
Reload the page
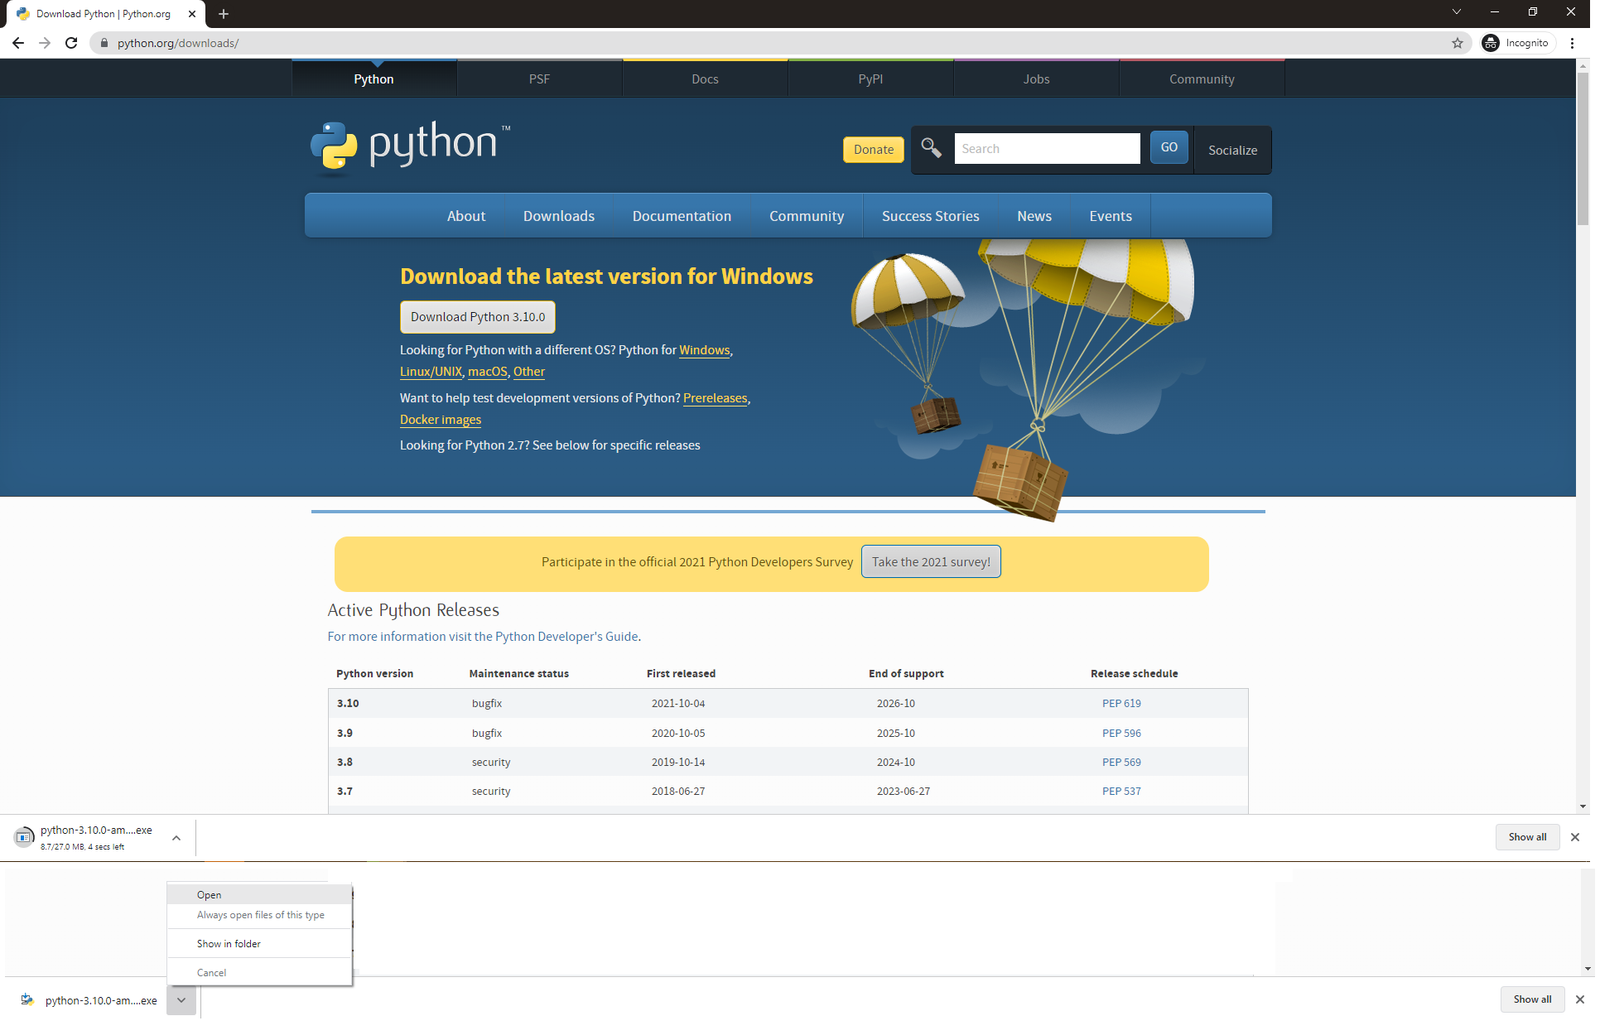pyautogui.click(x=70, y=43)
